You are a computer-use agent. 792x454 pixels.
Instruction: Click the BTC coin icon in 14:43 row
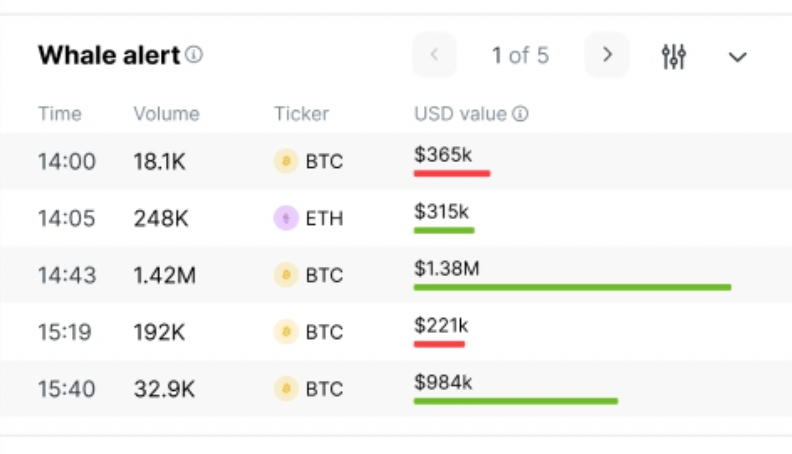click(x=286, y=275)
